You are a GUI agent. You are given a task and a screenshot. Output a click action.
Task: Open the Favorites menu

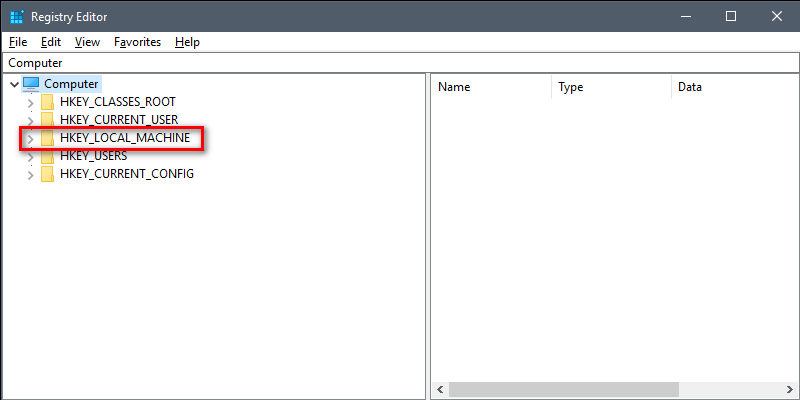137,42
